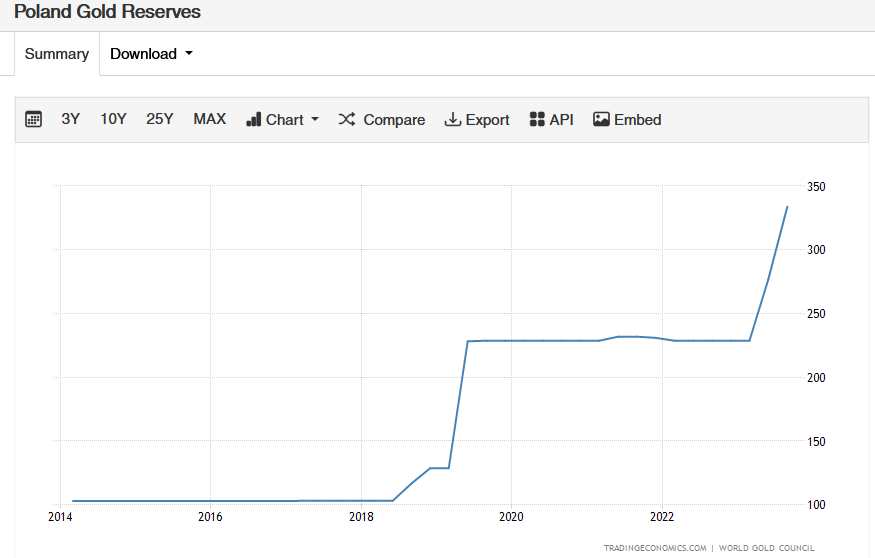Click the Compare label text
The height and width of the screenshot is (558, 875).
pos(394,119)
